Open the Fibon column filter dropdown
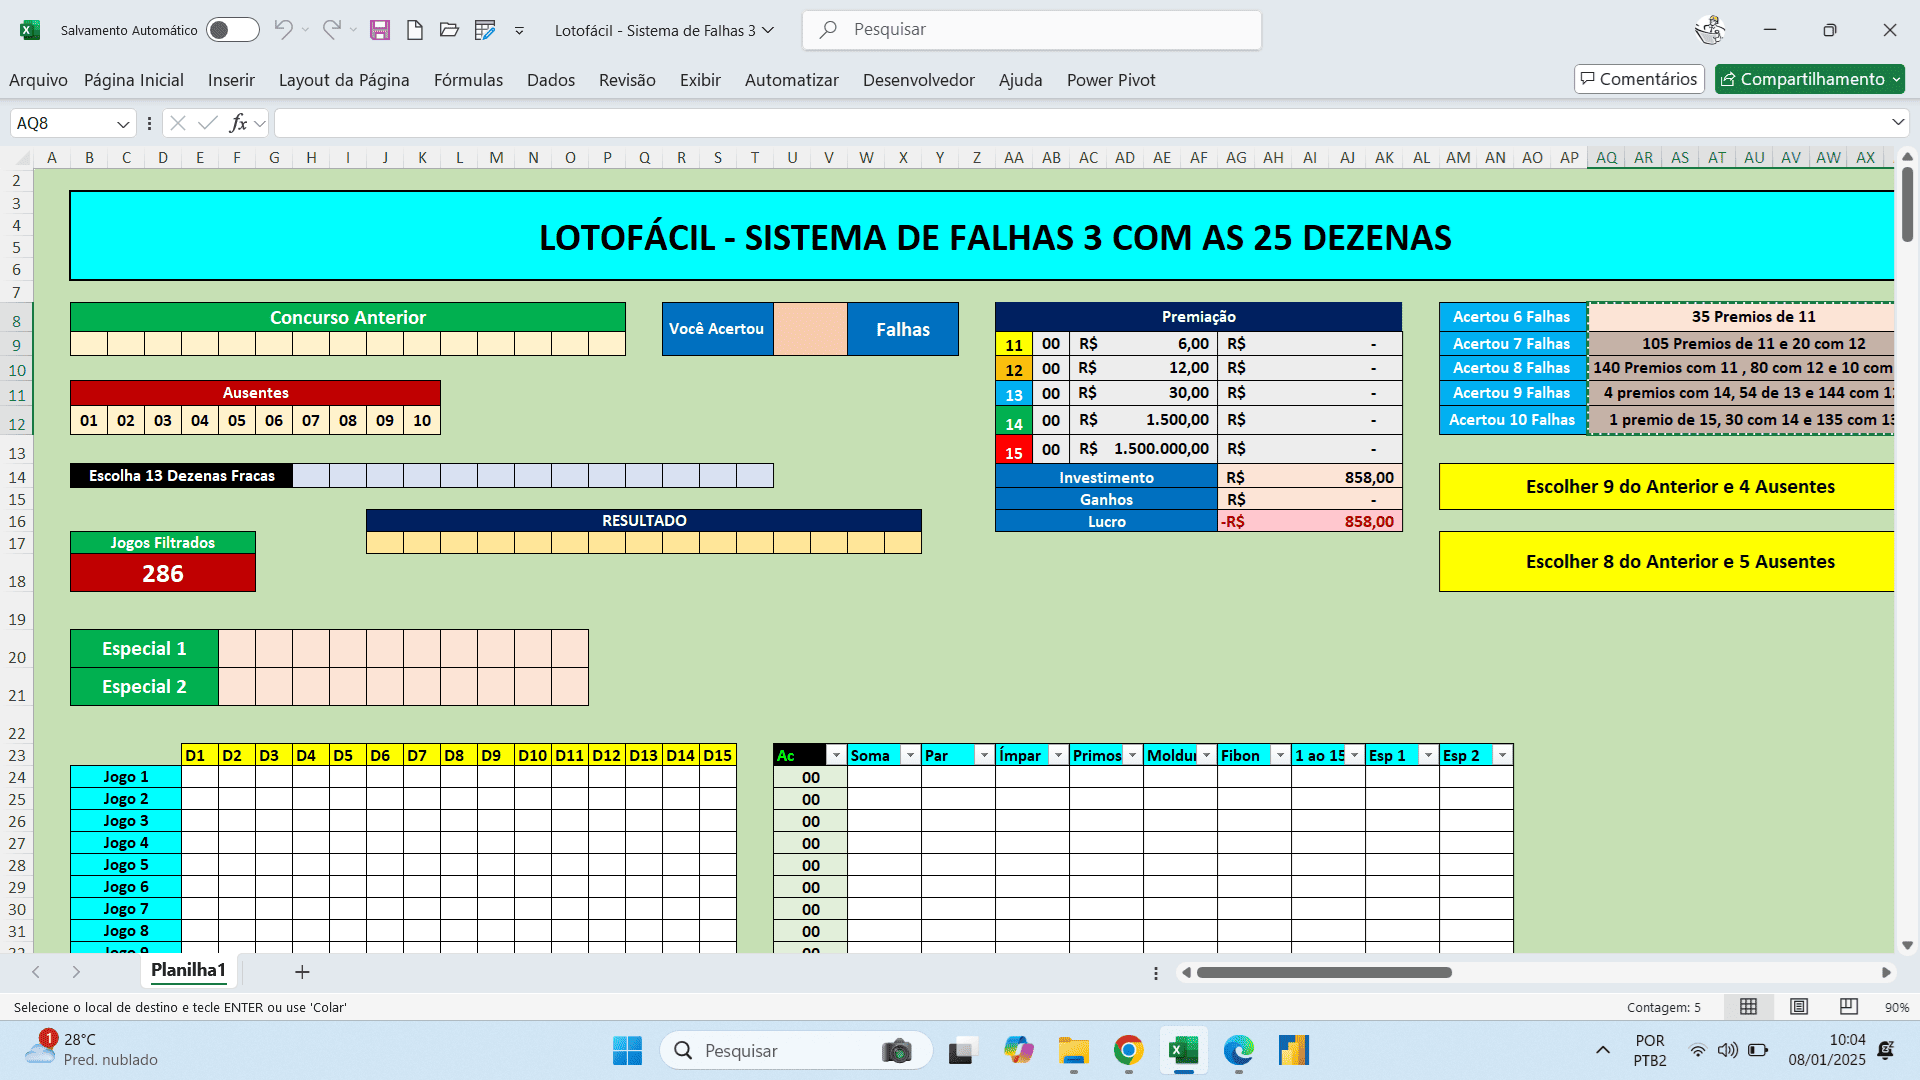The width and height of the screenshot is (1920, 1080). 1280,756
